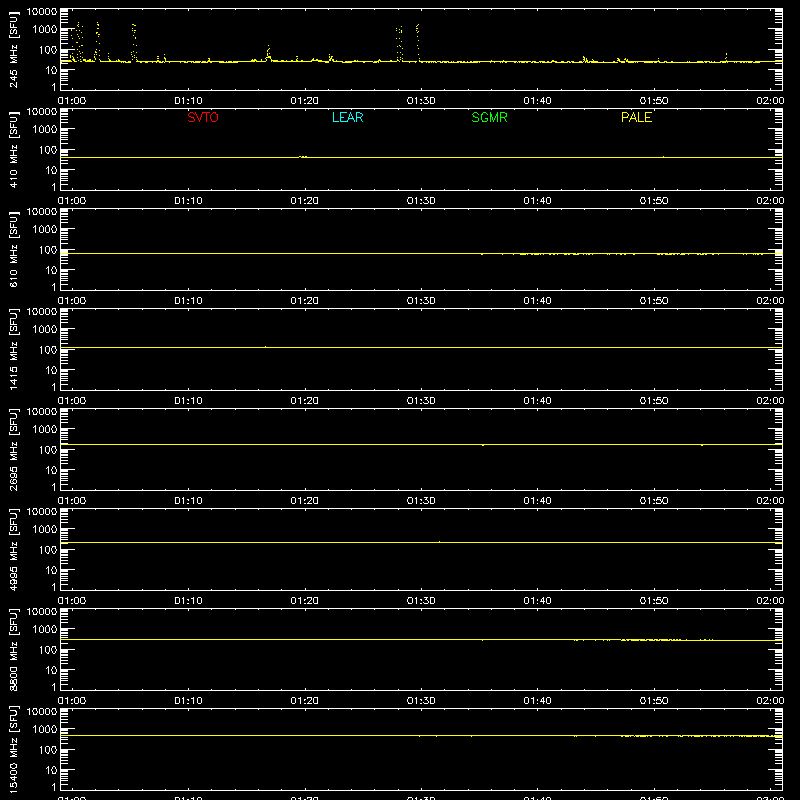
Task: Click the 10000 y-axis value on the 245 MHz plot
Action: point(42,11)
